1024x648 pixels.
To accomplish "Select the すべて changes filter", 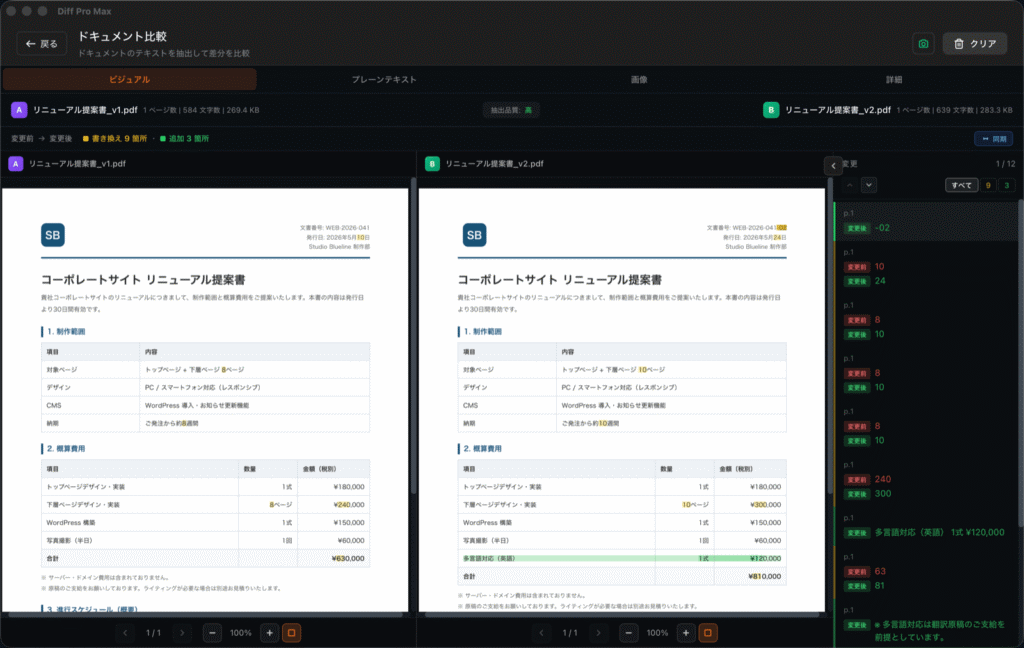I will point(961,186).
